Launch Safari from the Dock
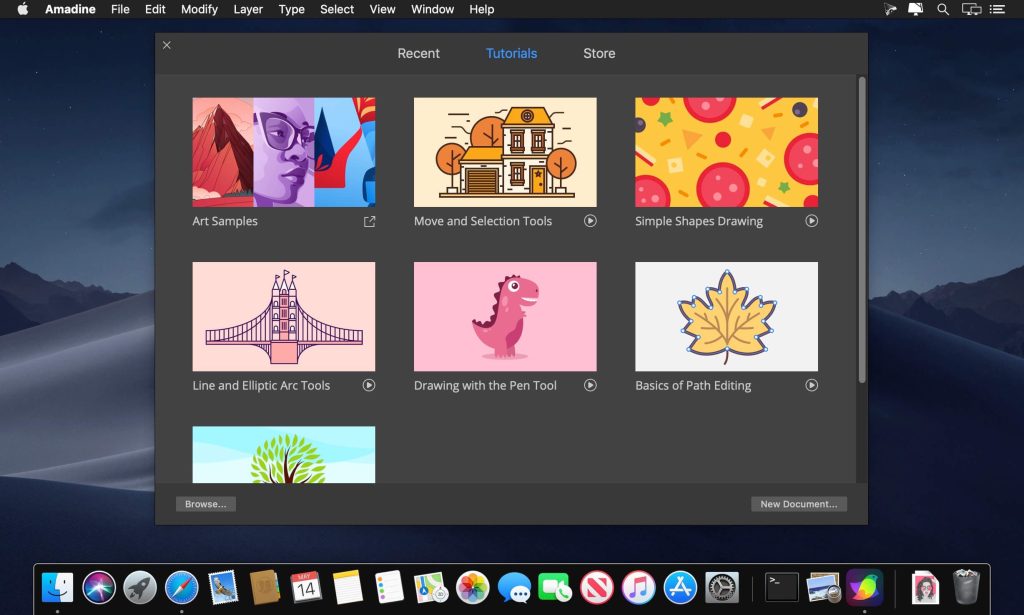Image resolution: width=1024 pixels, height=615 pixels. [x=181, y=587]
